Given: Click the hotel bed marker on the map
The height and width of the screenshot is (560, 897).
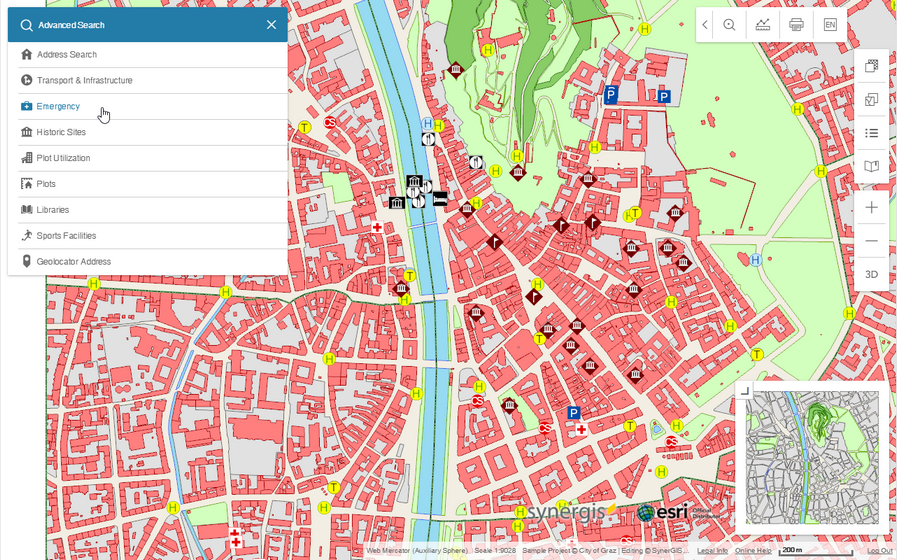Looking at the screenshot, I should [440, 198].
